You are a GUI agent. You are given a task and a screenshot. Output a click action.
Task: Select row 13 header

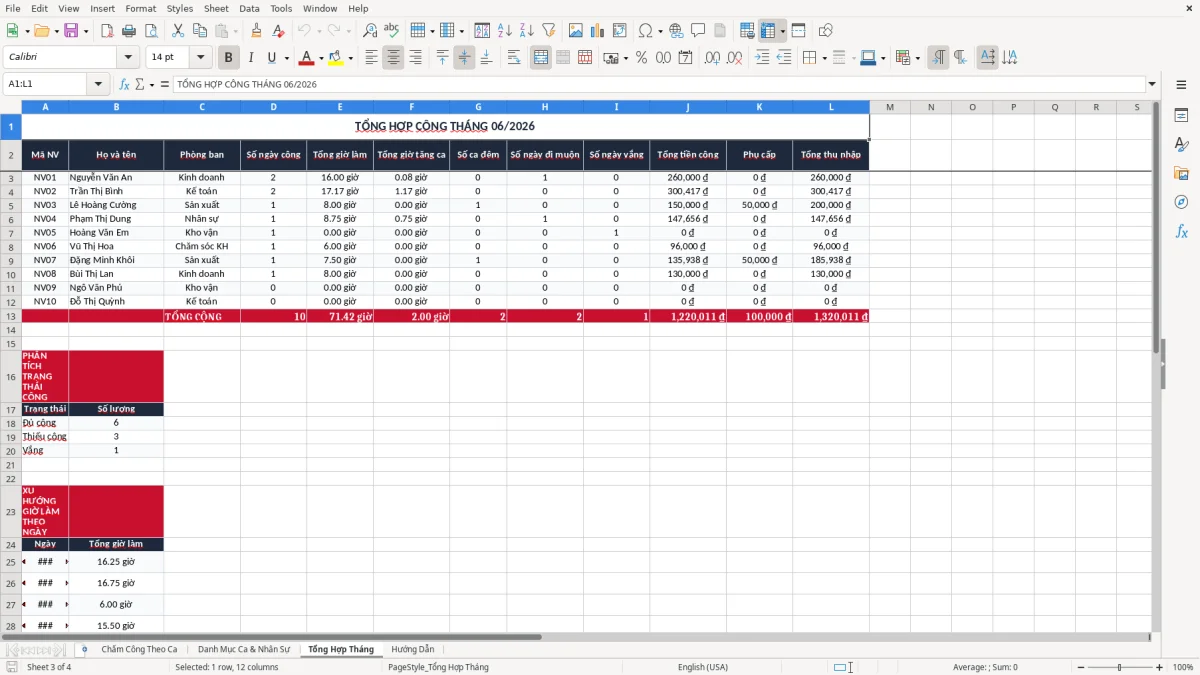(x=11, y=316)
